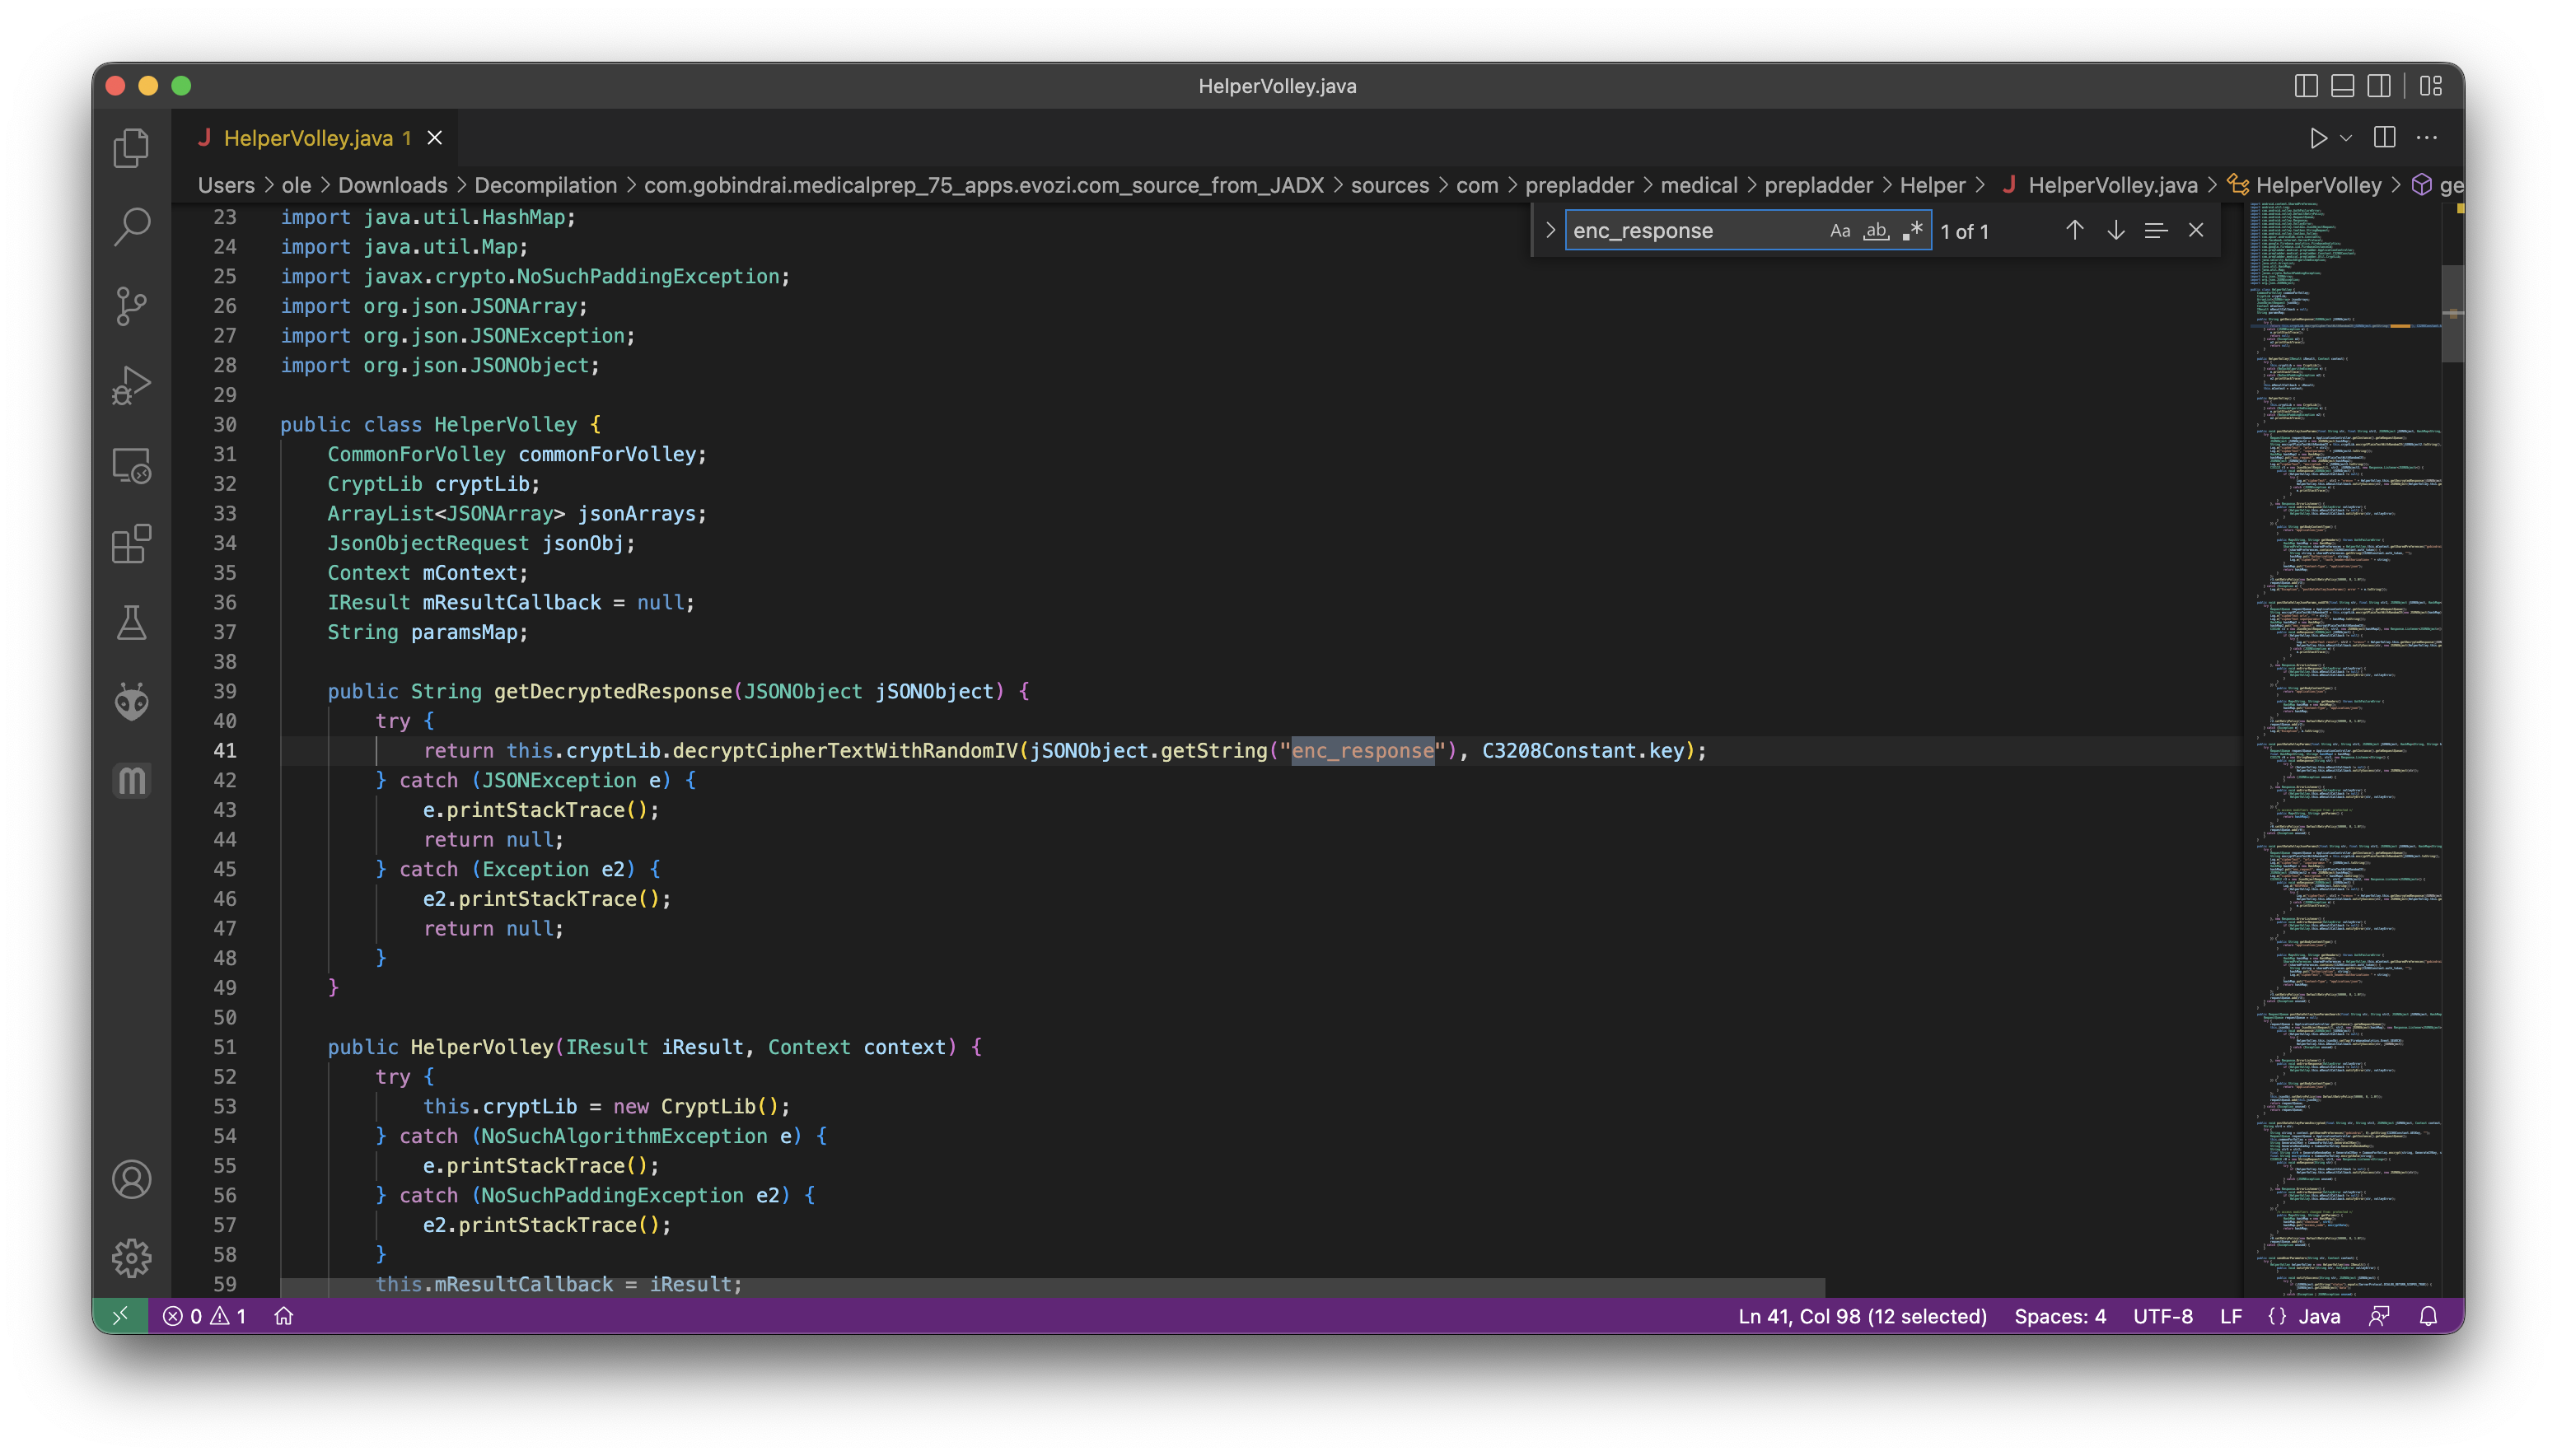The image size is (2557, 1456).
Task: Click 'C3208Constant.key' on line 41
Action: [1582, 750]
